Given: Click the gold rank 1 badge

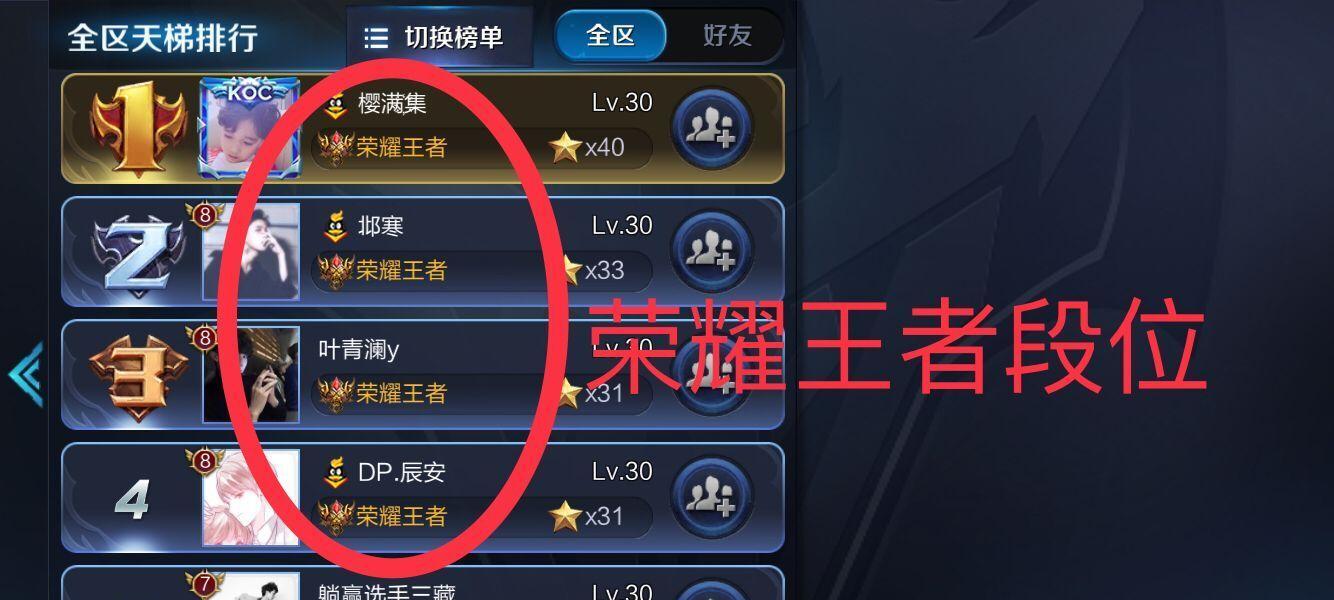Looking at the screenshot, I should (139, 129).
